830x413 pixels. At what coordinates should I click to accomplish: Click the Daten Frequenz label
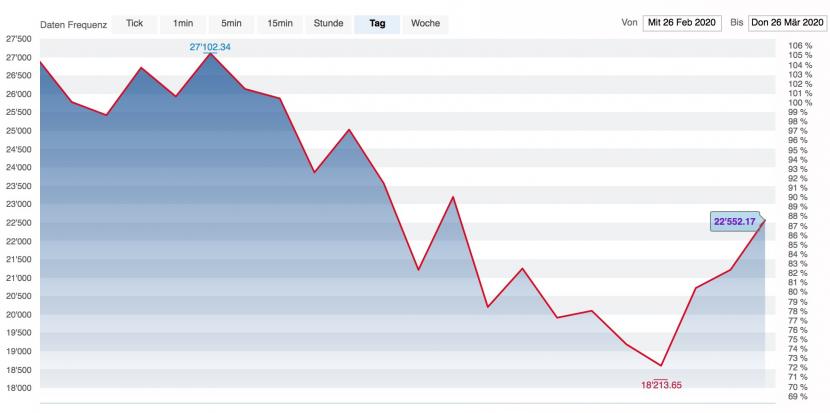(x=74, y=25)
